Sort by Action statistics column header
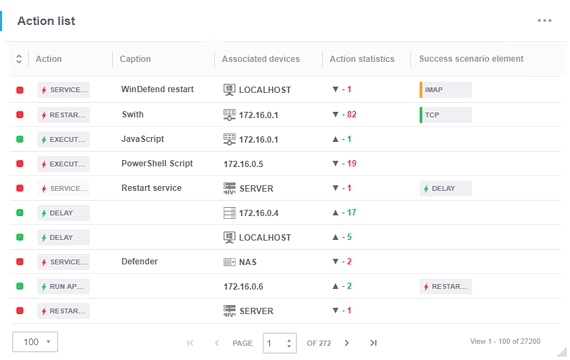Screen dimensions: 570x360 tap(362, 59)
